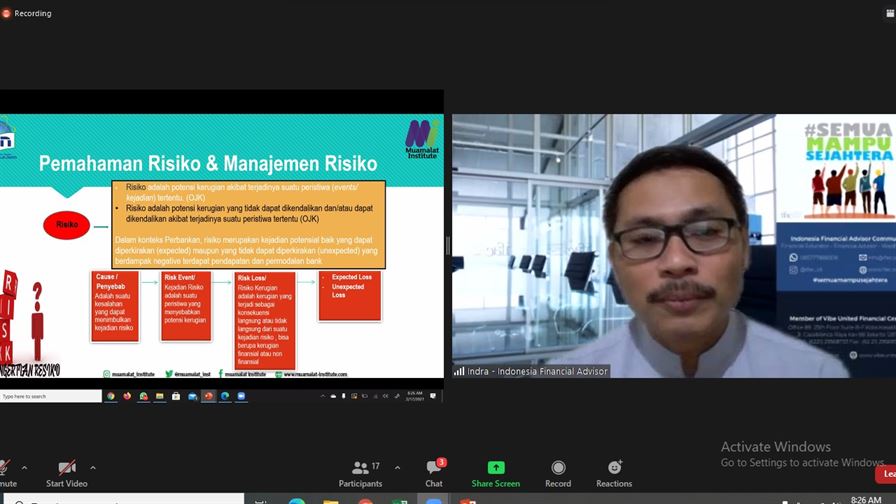Image resolution: width=896 pixels, height=504 pixels.
Task: Click the shared screen's Windows search box
Action: [x=50, y=396]
